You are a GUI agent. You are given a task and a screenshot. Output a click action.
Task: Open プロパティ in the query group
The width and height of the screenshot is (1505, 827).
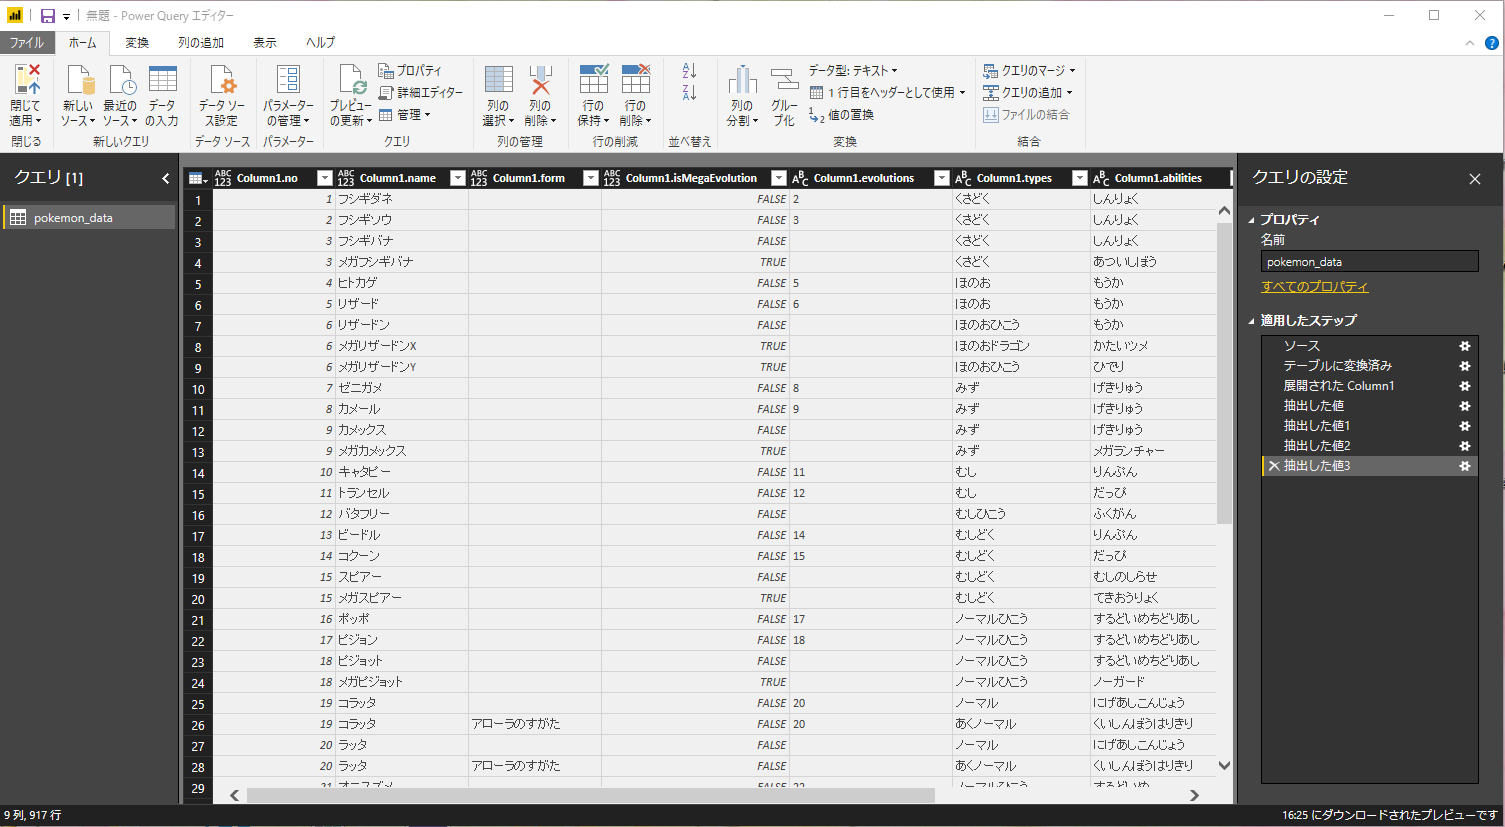click(410, 70)
